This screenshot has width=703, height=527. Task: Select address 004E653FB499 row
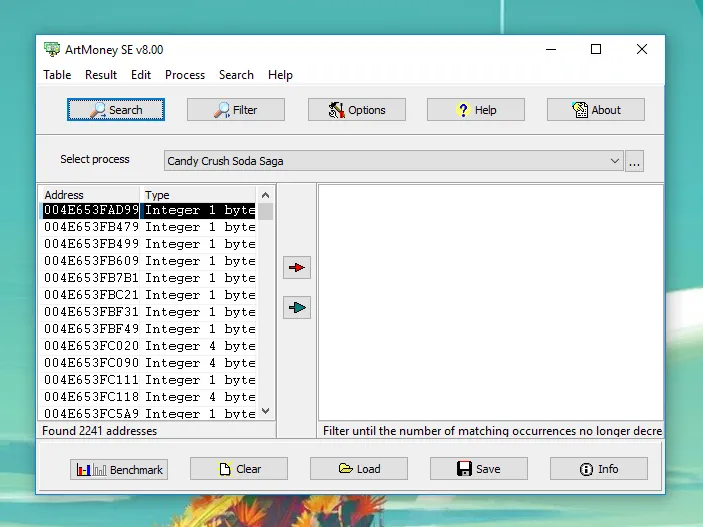tap(149, 244)
